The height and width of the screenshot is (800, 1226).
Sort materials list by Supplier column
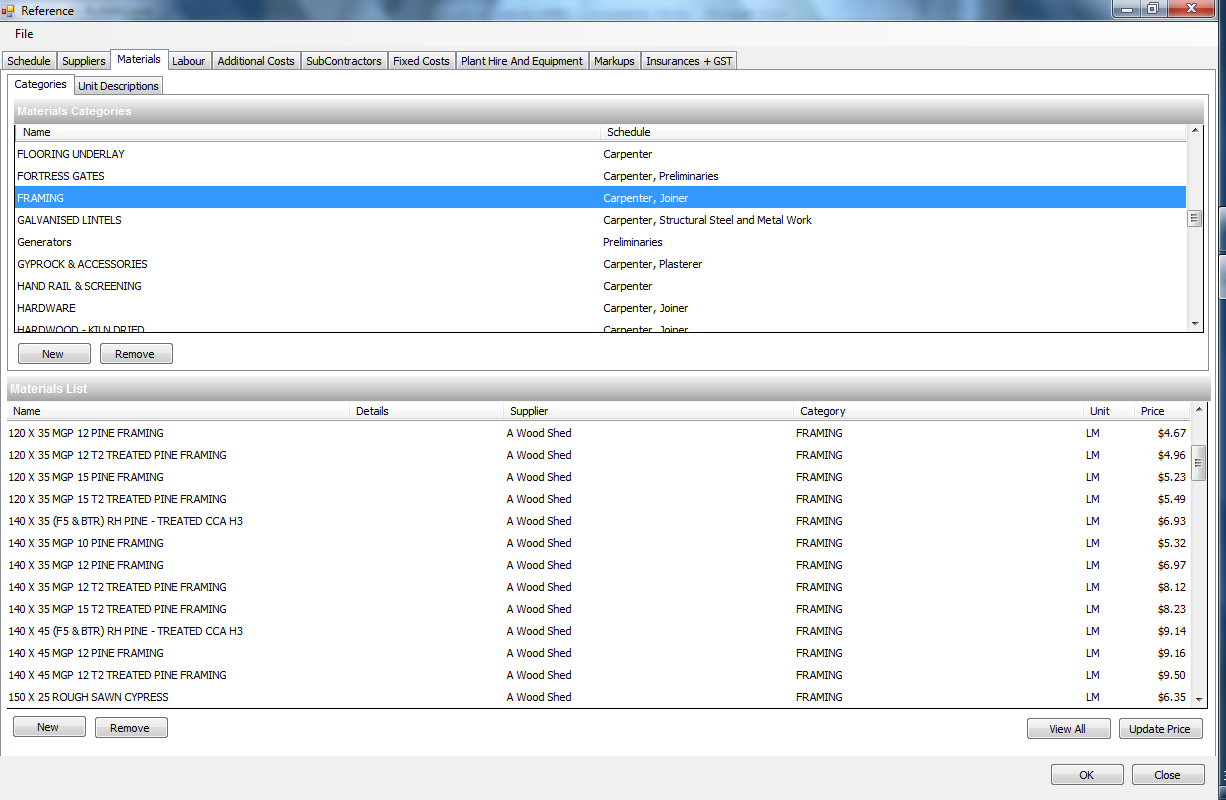tap(529, 411)
